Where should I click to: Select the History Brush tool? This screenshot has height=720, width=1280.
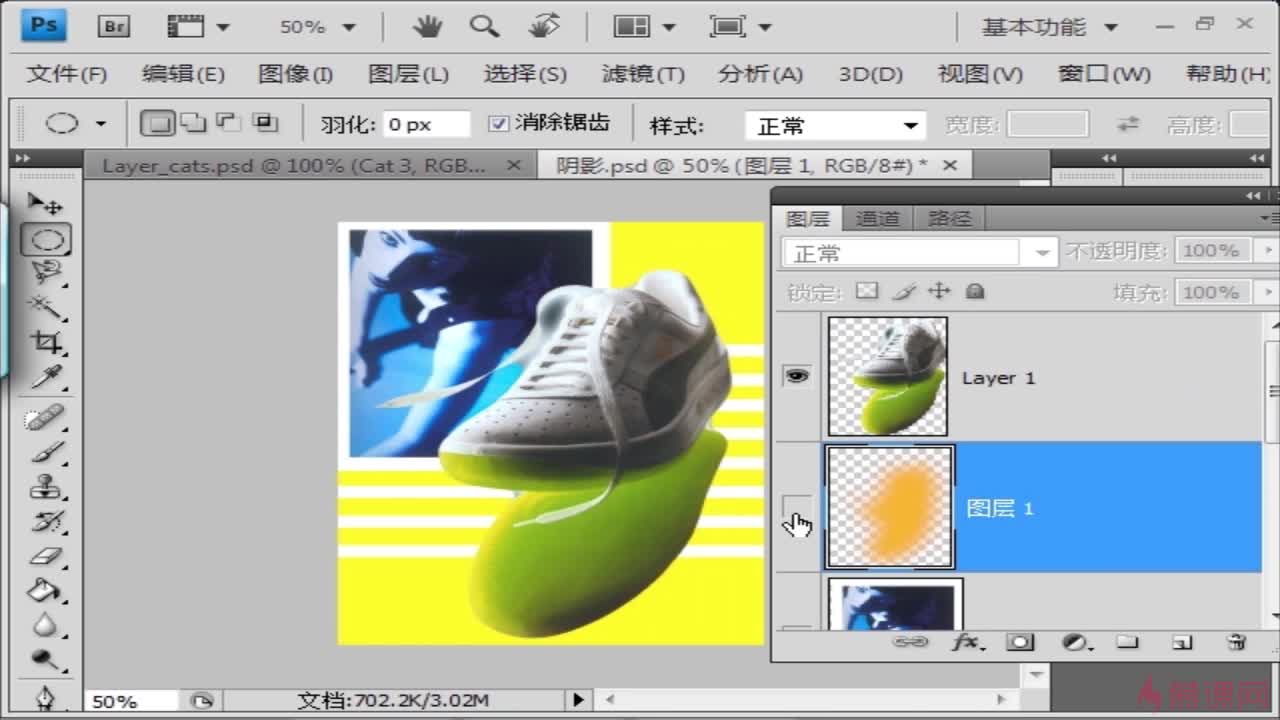click(46, 521)
